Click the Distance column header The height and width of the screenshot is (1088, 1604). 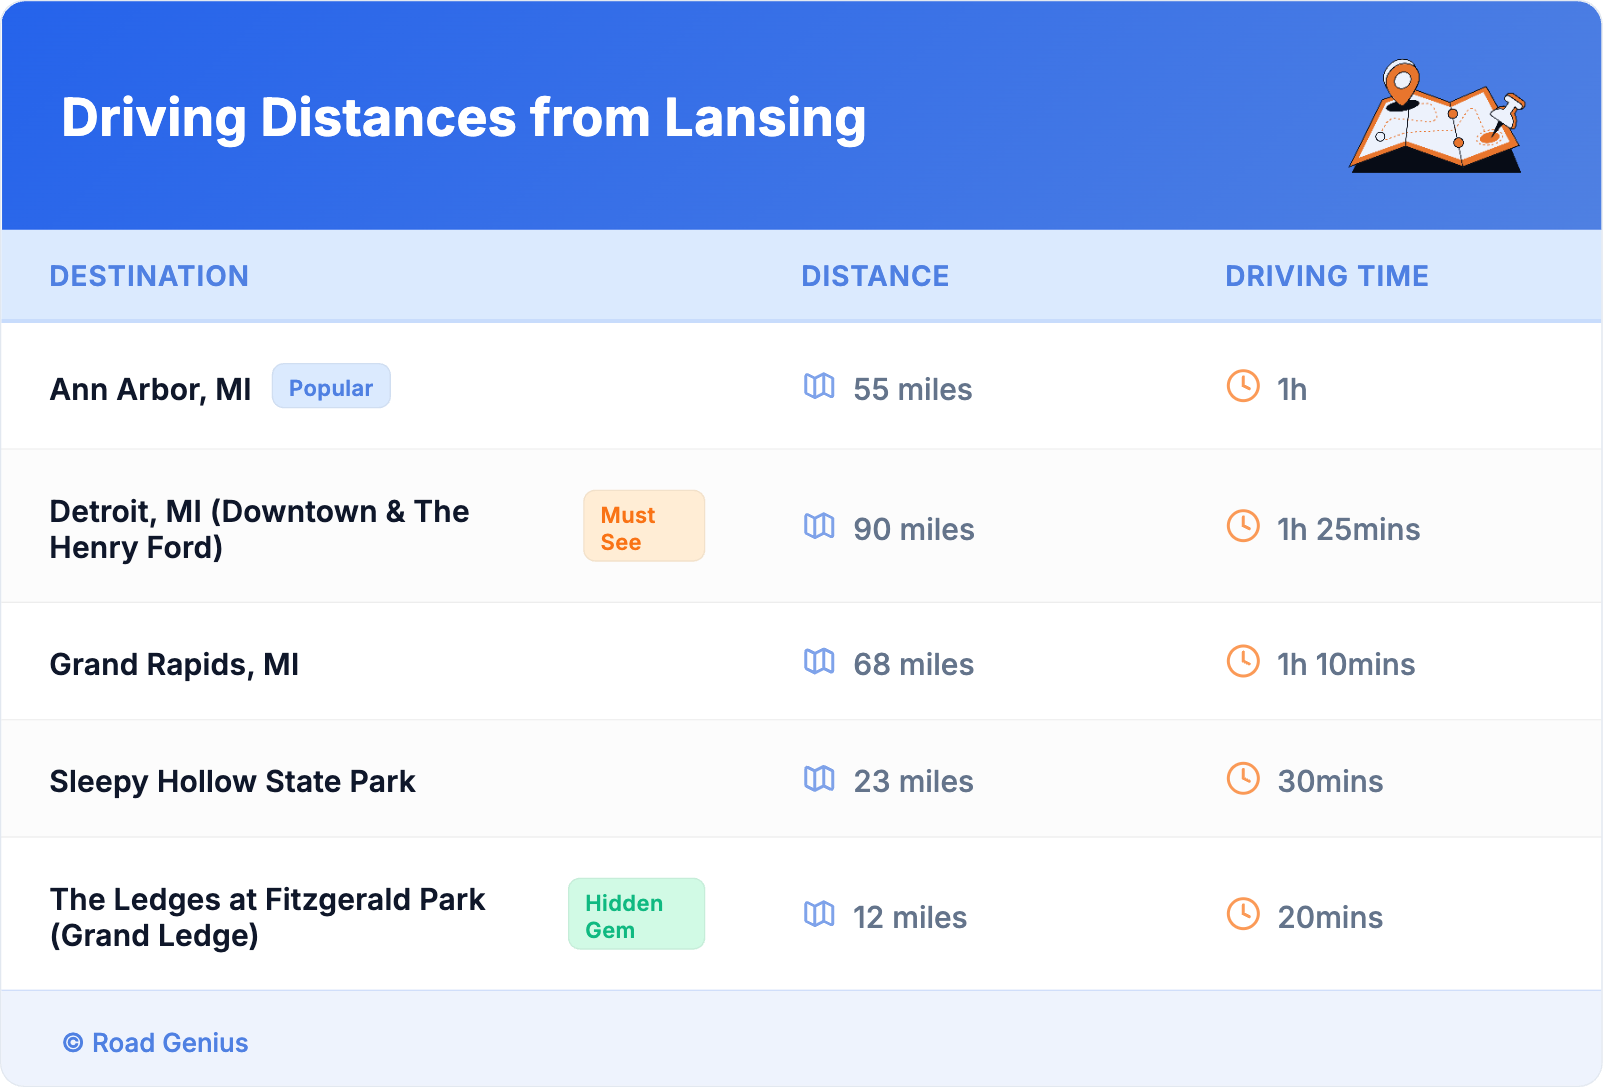coord(875,276)
